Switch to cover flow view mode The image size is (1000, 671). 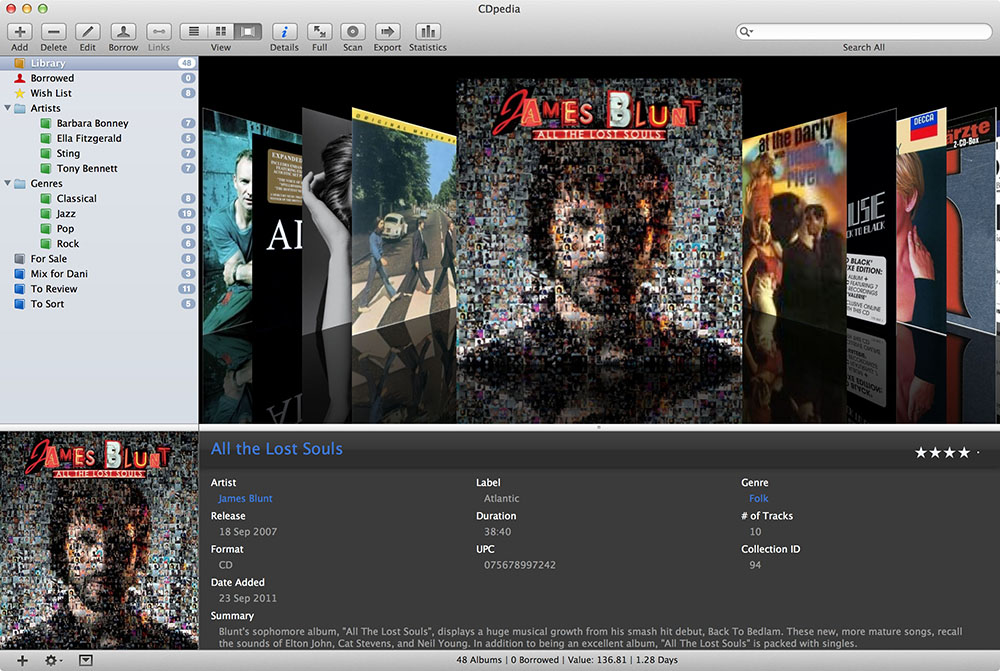coord(247,31)
